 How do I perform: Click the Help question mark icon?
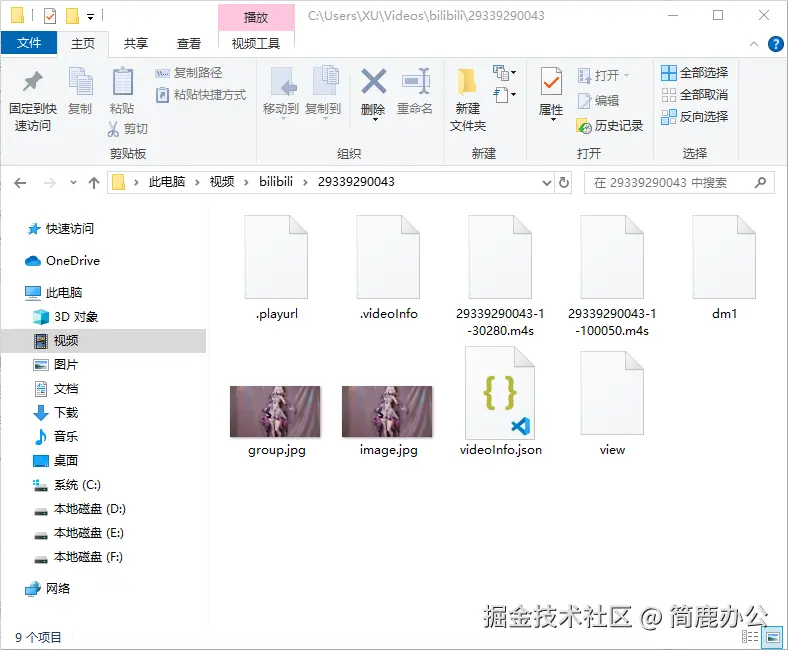[x=775, y=44]
